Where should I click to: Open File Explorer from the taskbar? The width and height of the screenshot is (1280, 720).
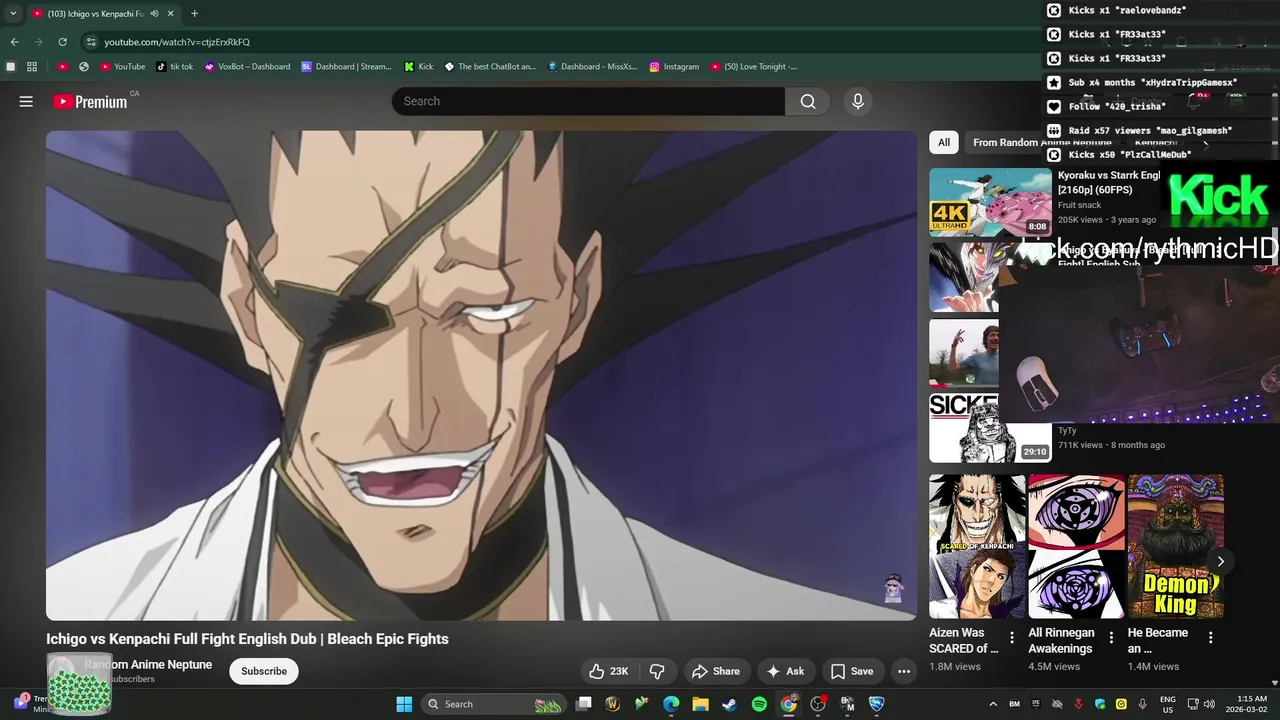click(700, 704)
